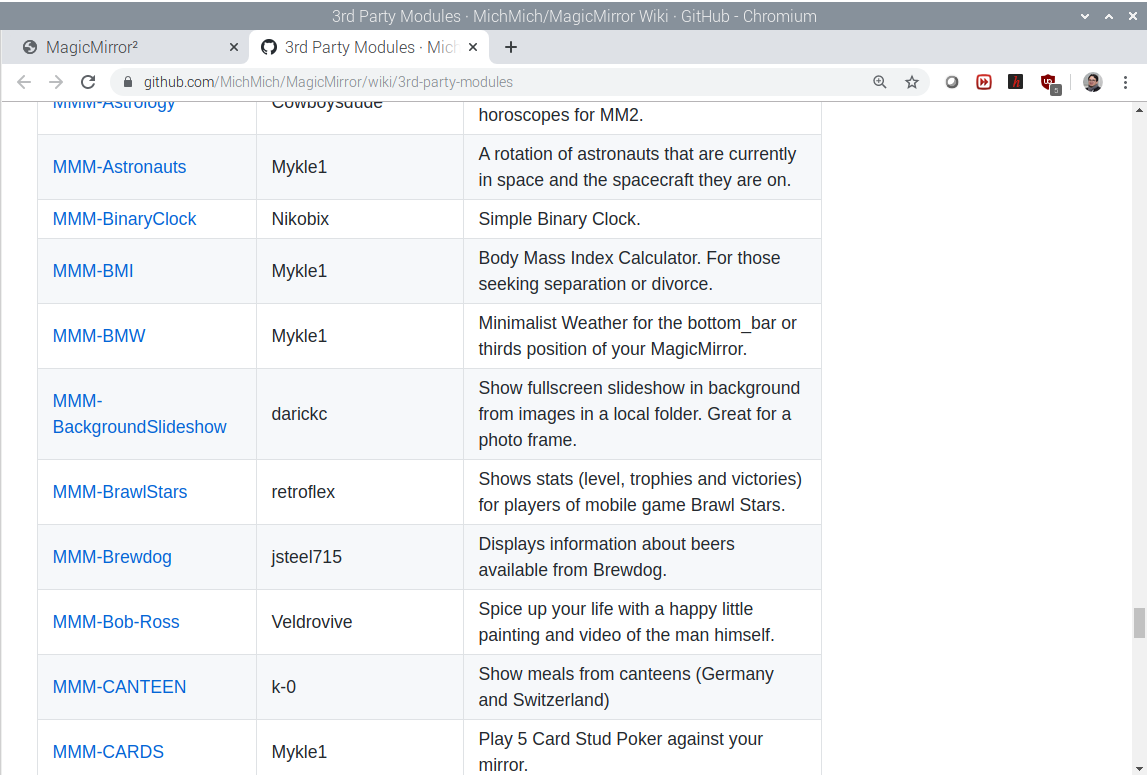Click the Body Mass Index Calculator description
The image size is (1147, 777).
pos(629,271)
